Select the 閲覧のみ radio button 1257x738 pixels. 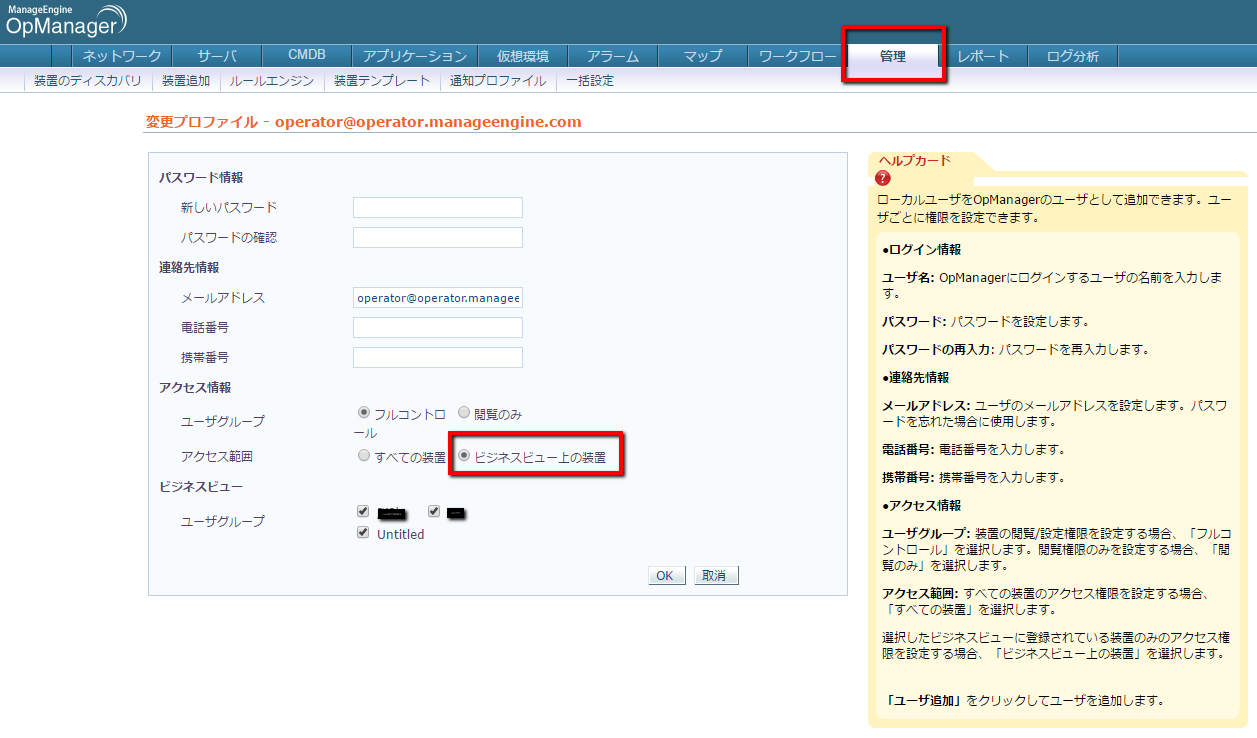pyautogui.click(x=464, y=412)
